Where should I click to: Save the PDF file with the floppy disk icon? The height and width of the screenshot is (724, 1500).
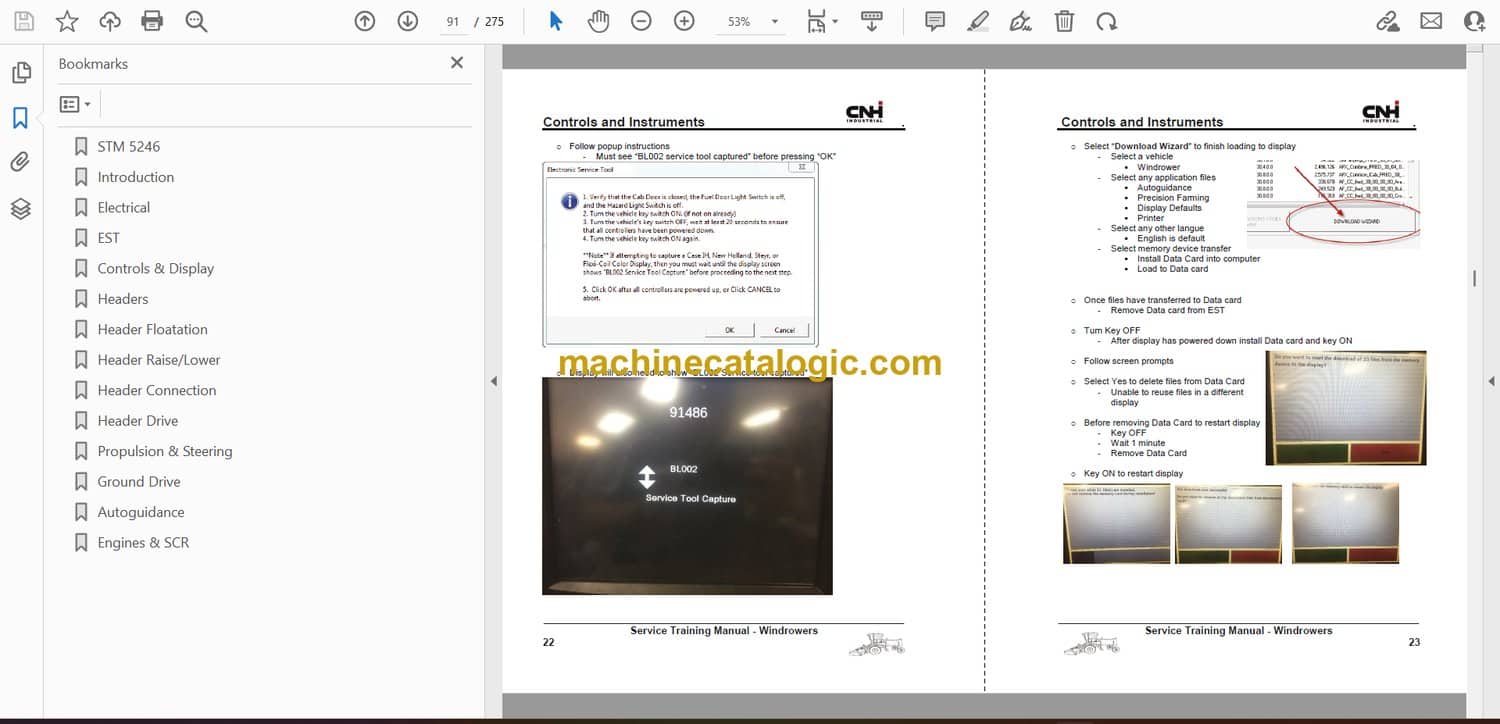click(24, 21)
